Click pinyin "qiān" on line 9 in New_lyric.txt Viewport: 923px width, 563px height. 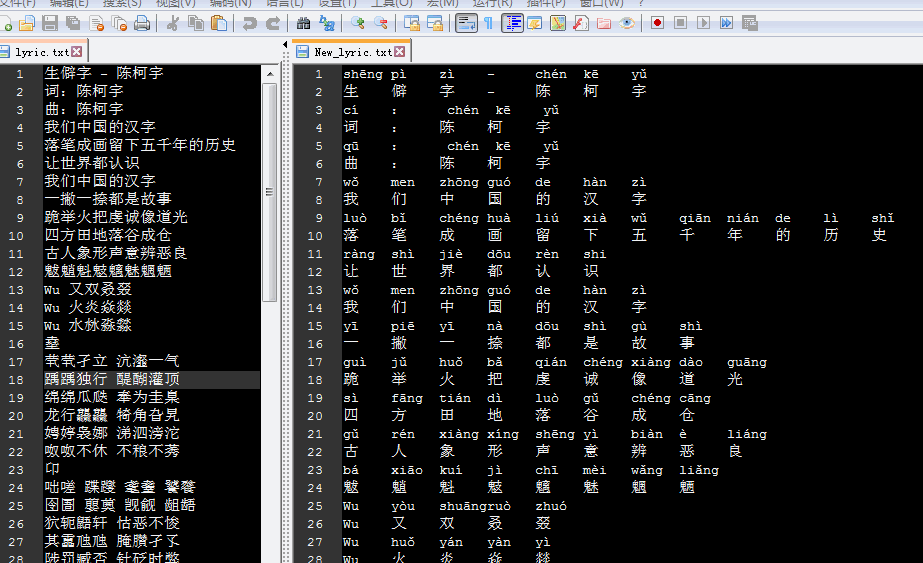click(x=695, y=218)
